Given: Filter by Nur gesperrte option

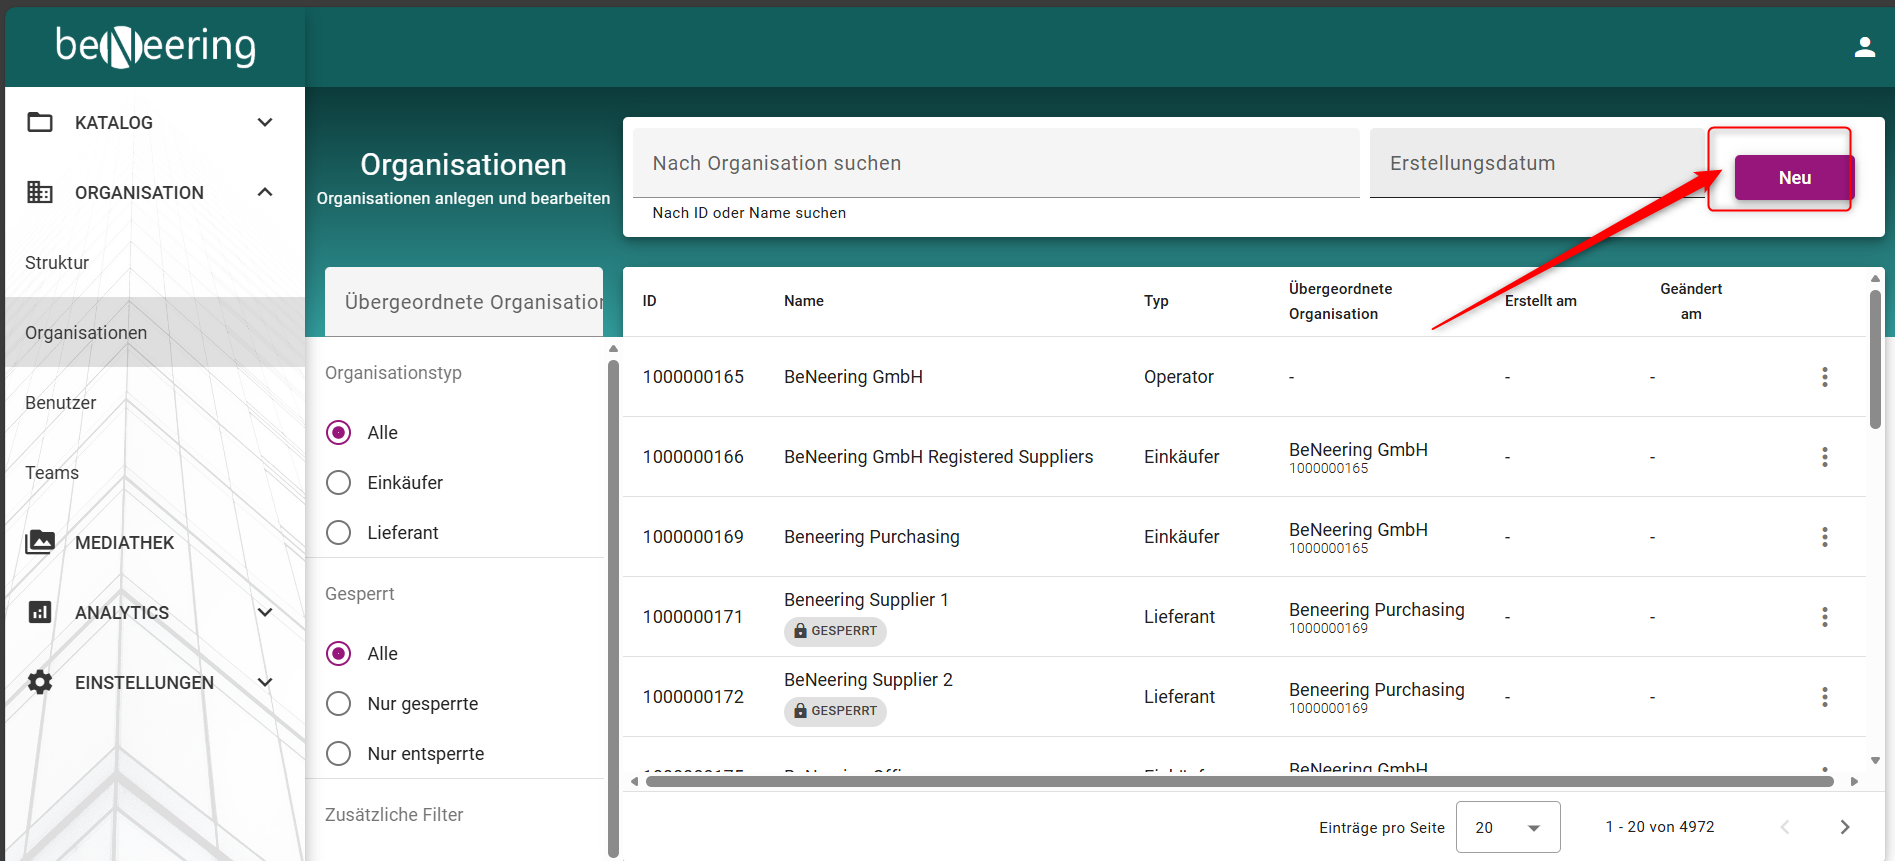Looking at the screenshot, I should pos(339,704).
